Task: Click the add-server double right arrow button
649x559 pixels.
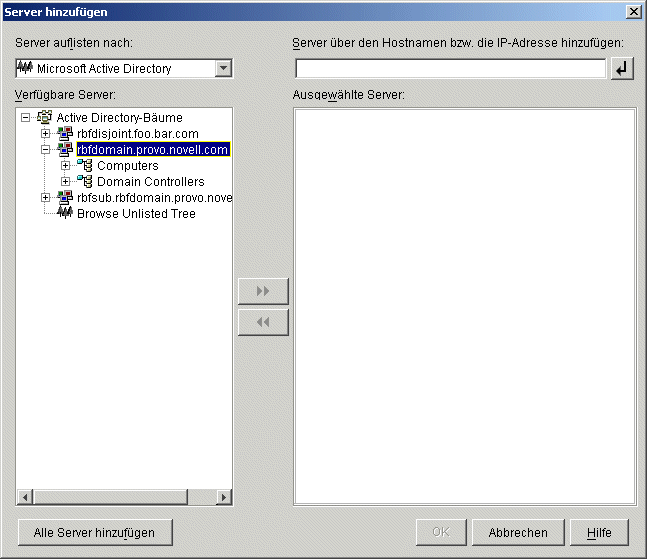Action: (263, 291)
